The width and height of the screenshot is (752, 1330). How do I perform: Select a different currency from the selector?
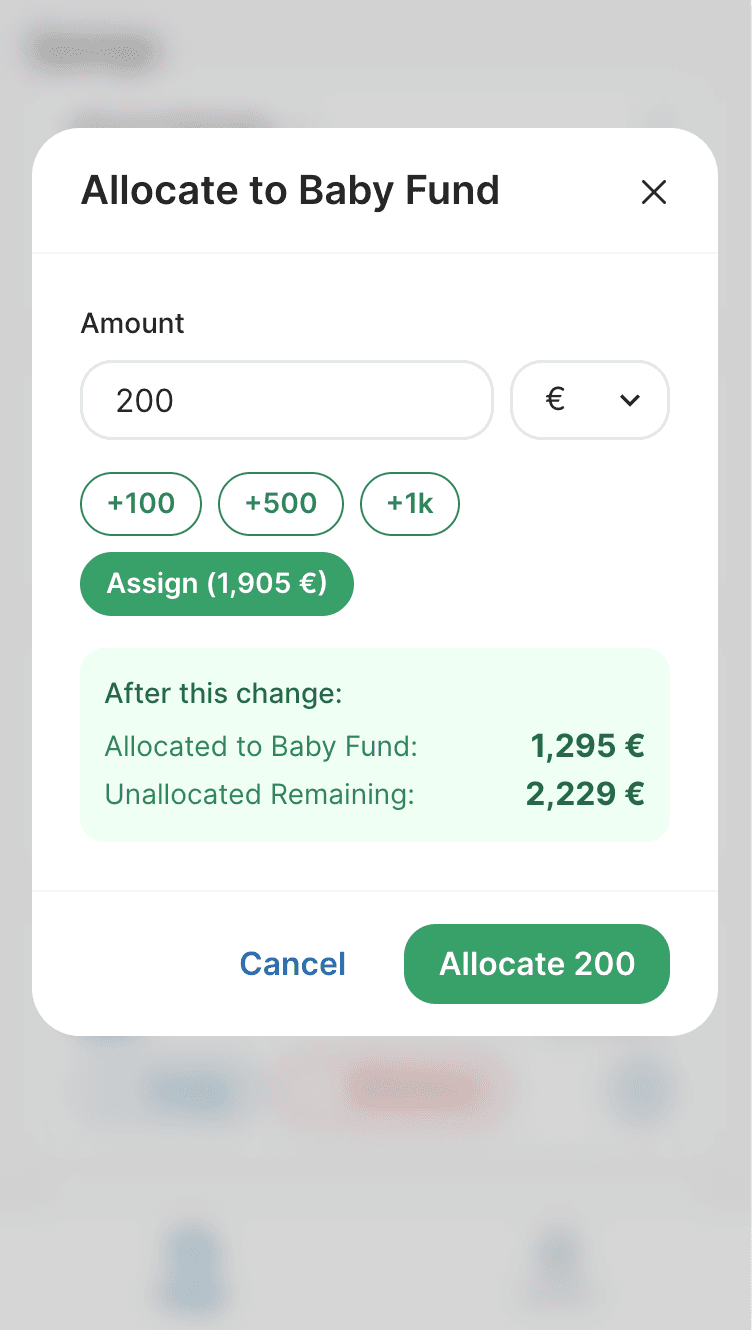(590, 400)
